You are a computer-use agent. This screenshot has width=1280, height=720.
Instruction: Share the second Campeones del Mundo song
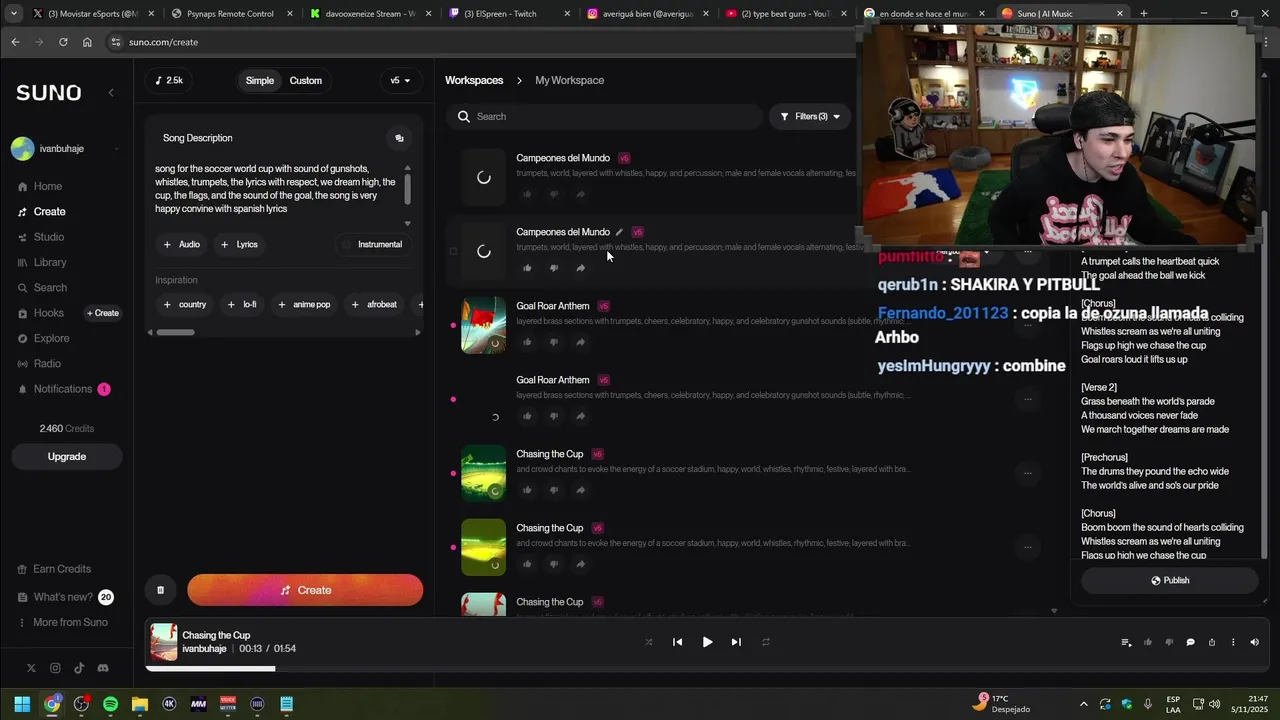(x=581, y=268)
